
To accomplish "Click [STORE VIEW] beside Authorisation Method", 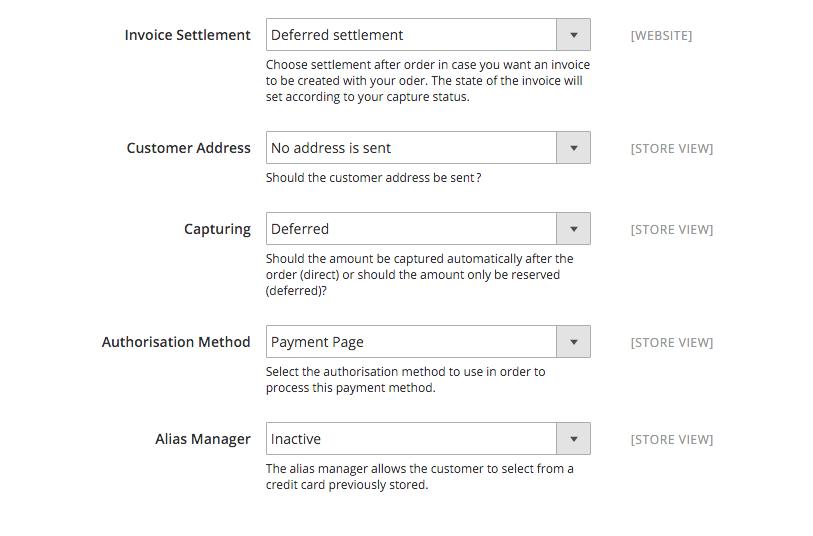I will tap(671, 343).
